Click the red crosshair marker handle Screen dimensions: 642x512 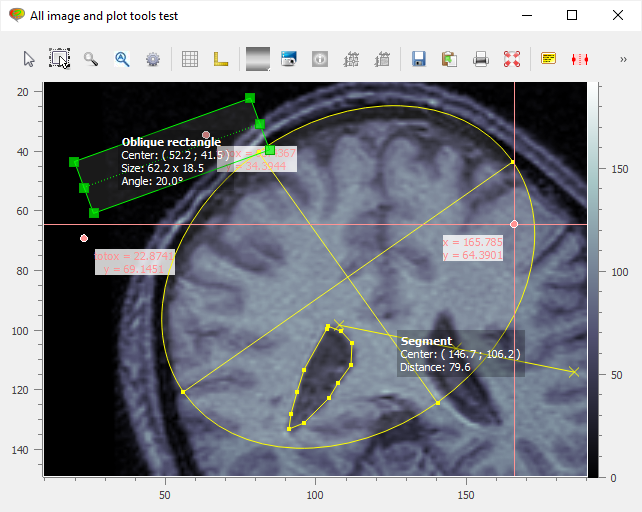click(514, 224)
